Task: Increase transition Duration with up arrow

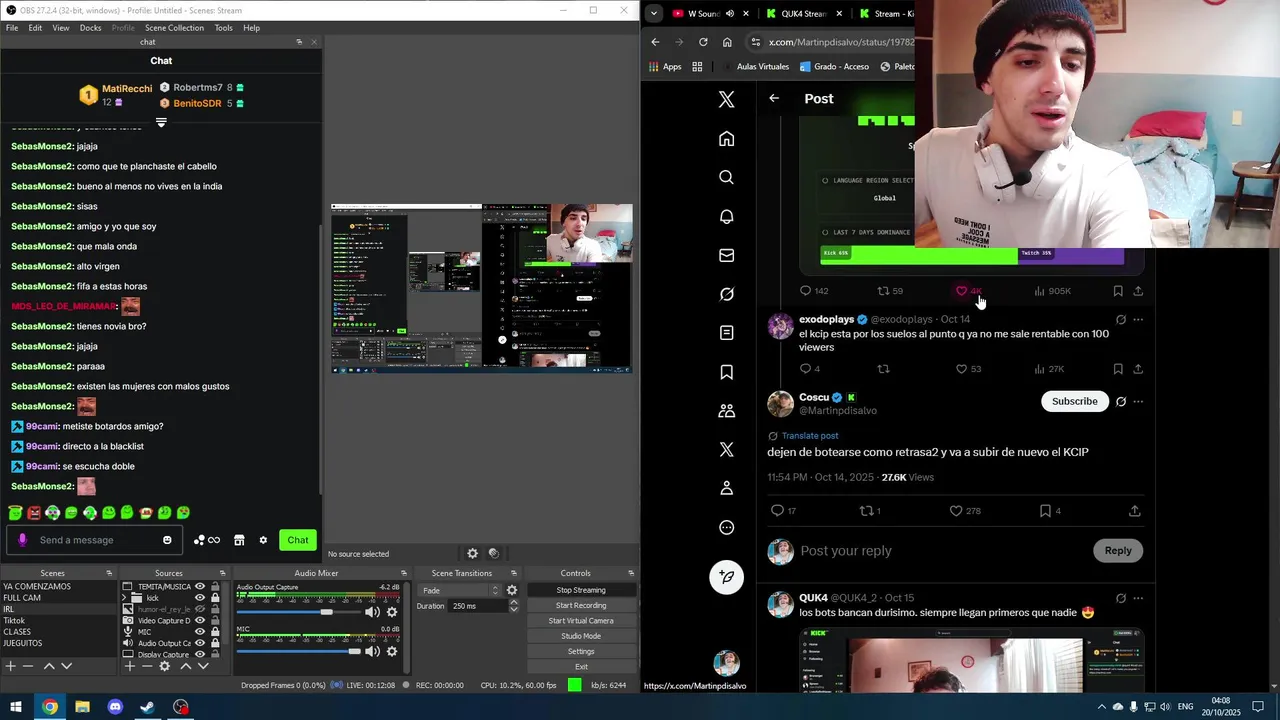Action: [x=514, y=603]
